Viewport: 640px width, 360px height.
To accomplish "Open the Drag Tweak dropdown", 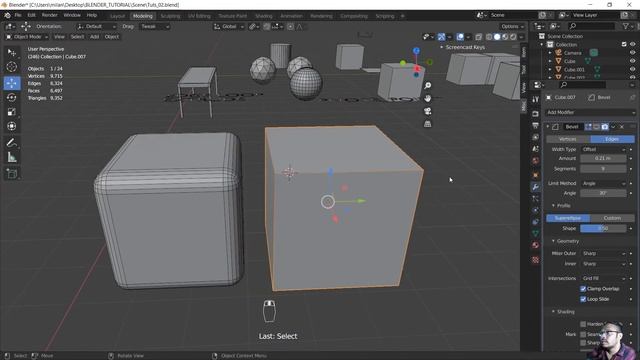I will [x=154, y=27].
